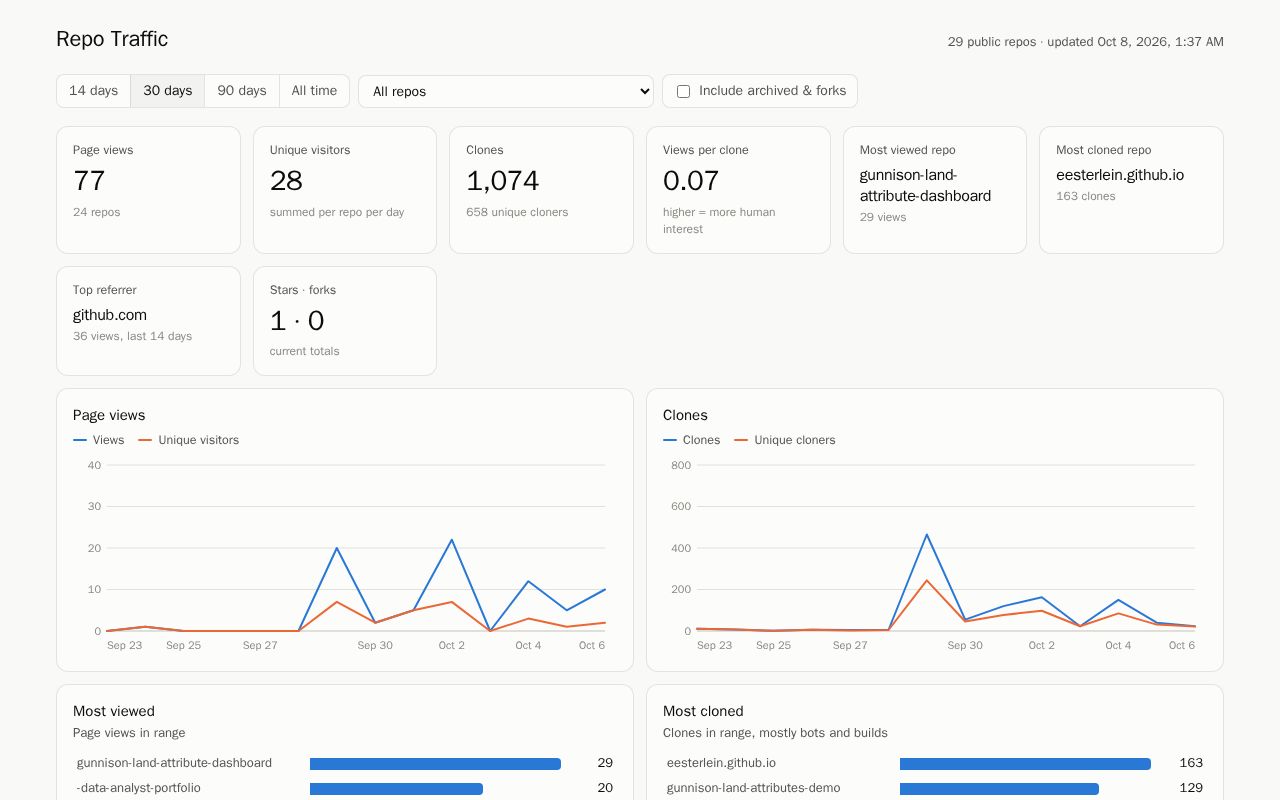Click the 'summed per repo per day' caption
The width and height of the screenshot is (1280, 800).
pos(337,212)
